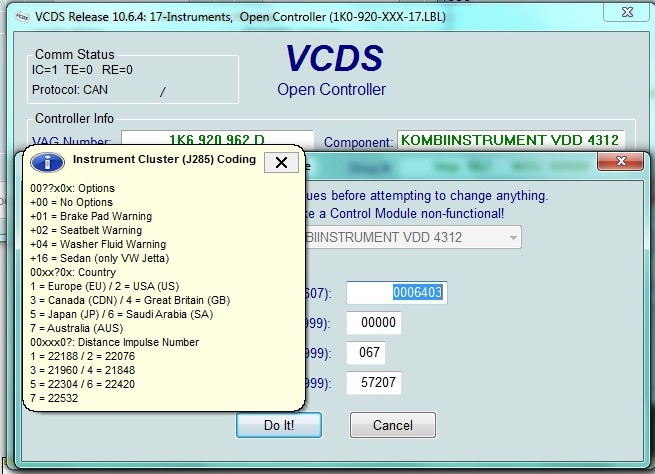655x474 pixels.
Task: Click the Component field KOMBIINSTRUMENT VDD 4312
Action: [510, 140]
